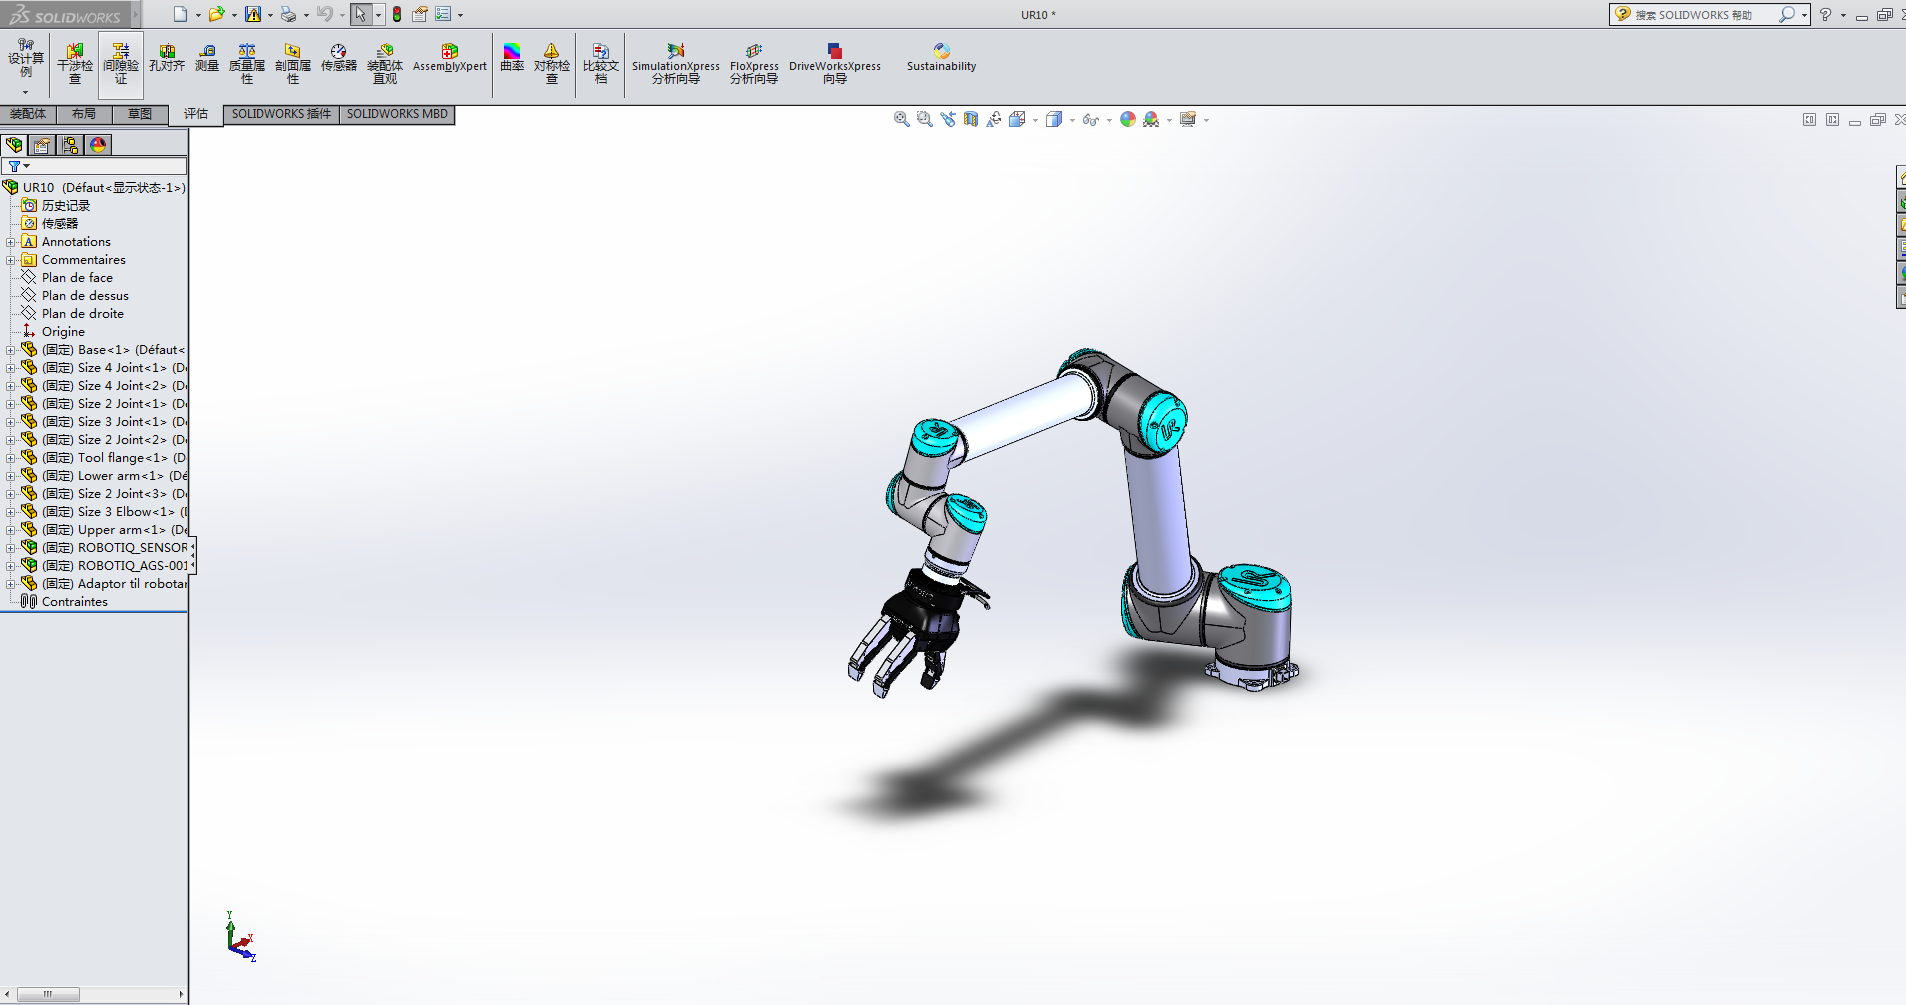Select the 间隙验证 clearance verification tool
The image size is (1906, 1005).
click(121, 63)
